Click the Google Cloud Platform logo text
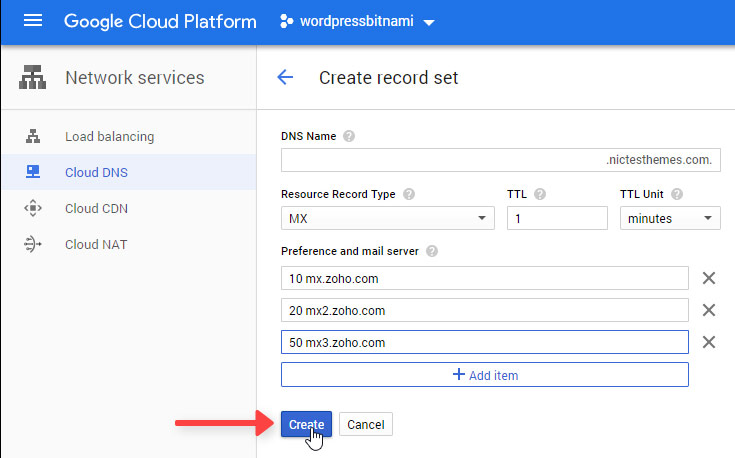 point(160,22)
